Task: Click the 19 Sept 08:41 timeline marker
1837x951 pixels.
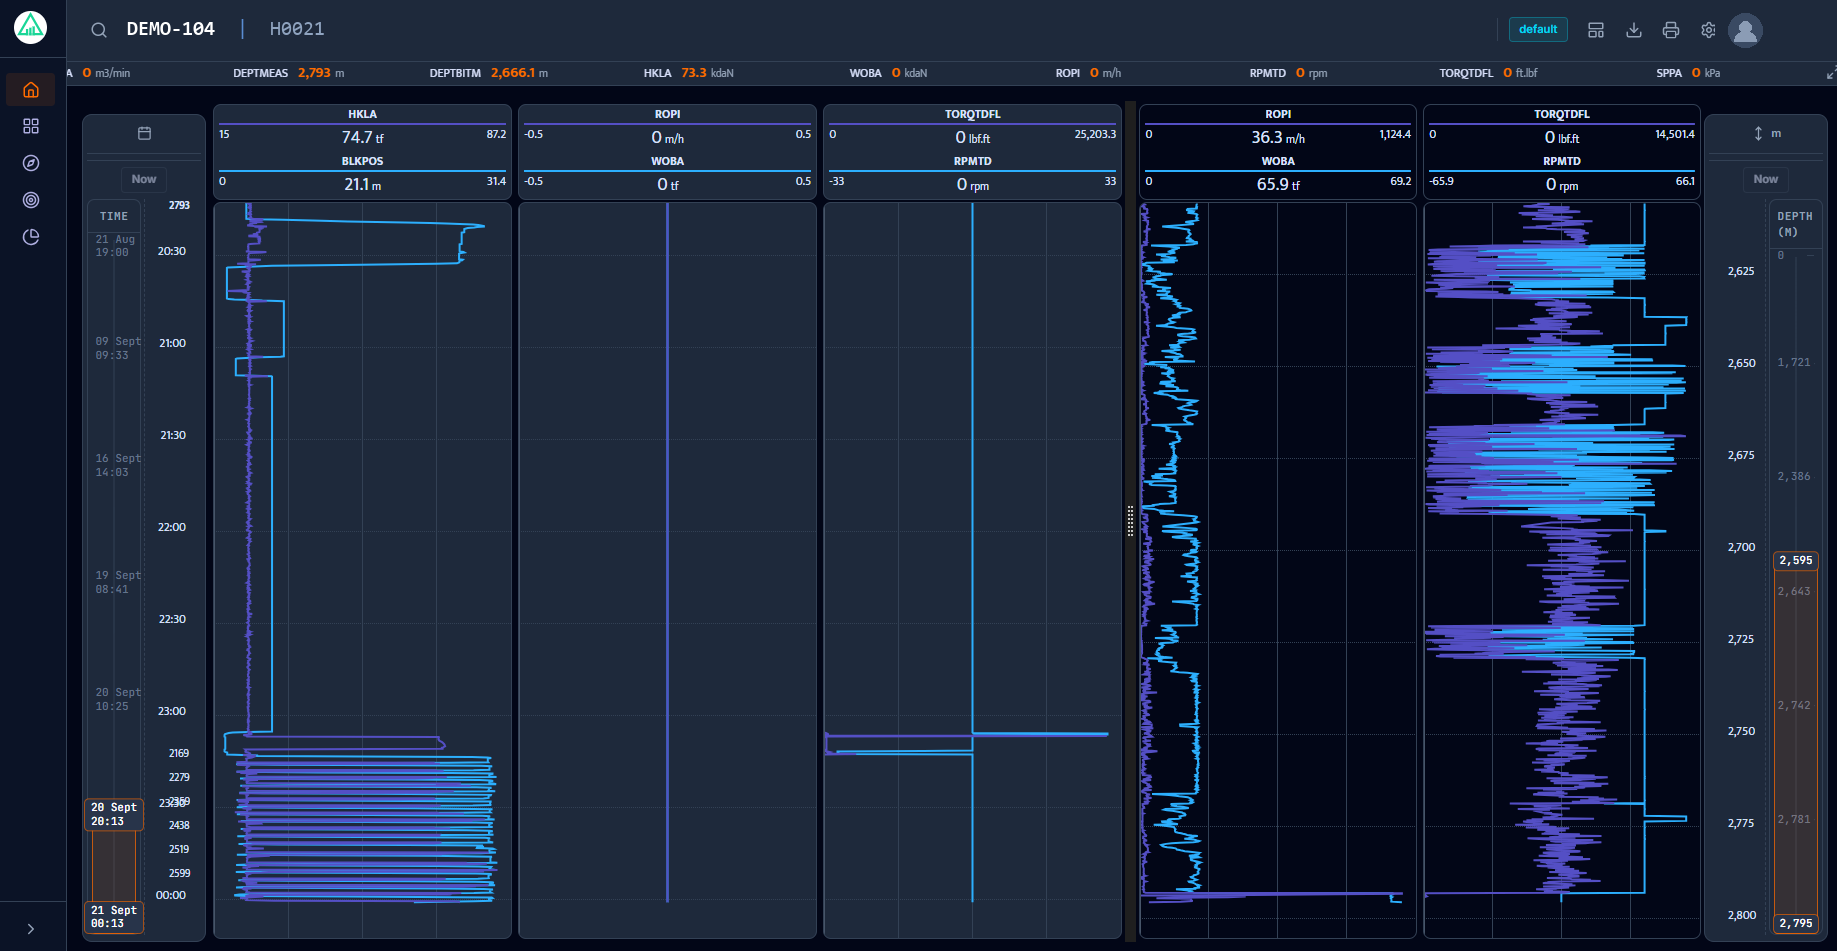Action: pos(118,582)
